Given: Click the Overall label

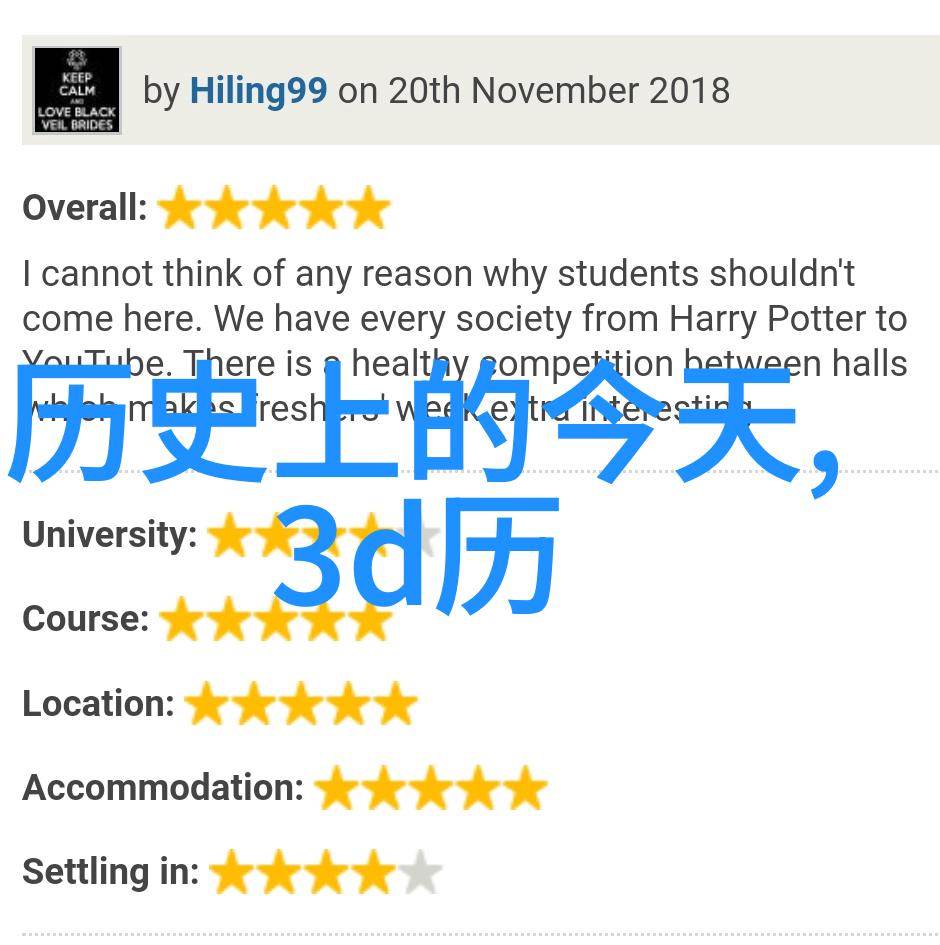Looking at the screenshot, I should pyautogui.click(x=85, y=208).
